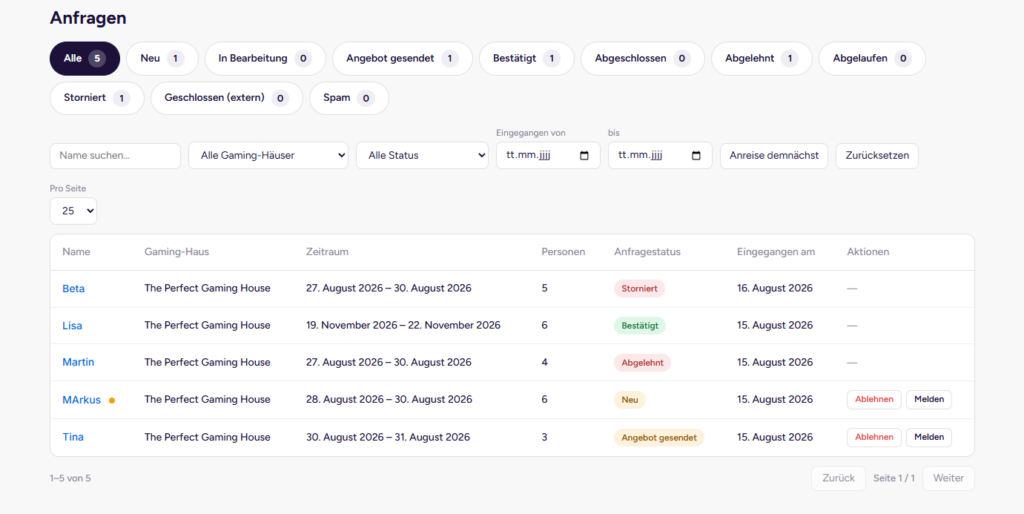Screen dimensions: 1024x514
Task: Click the 'bis' date input
Action: pos(660,156)
